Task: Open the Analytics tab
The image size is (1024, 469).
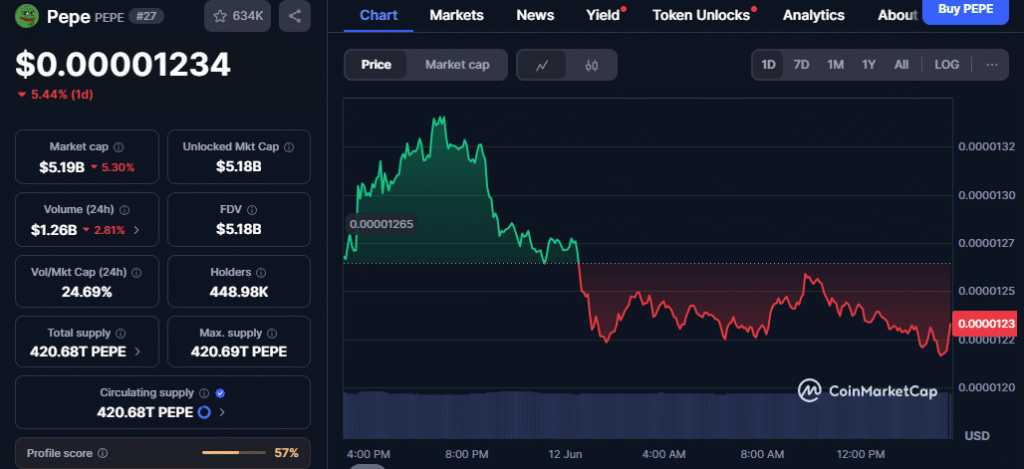Action: [814, 15]
